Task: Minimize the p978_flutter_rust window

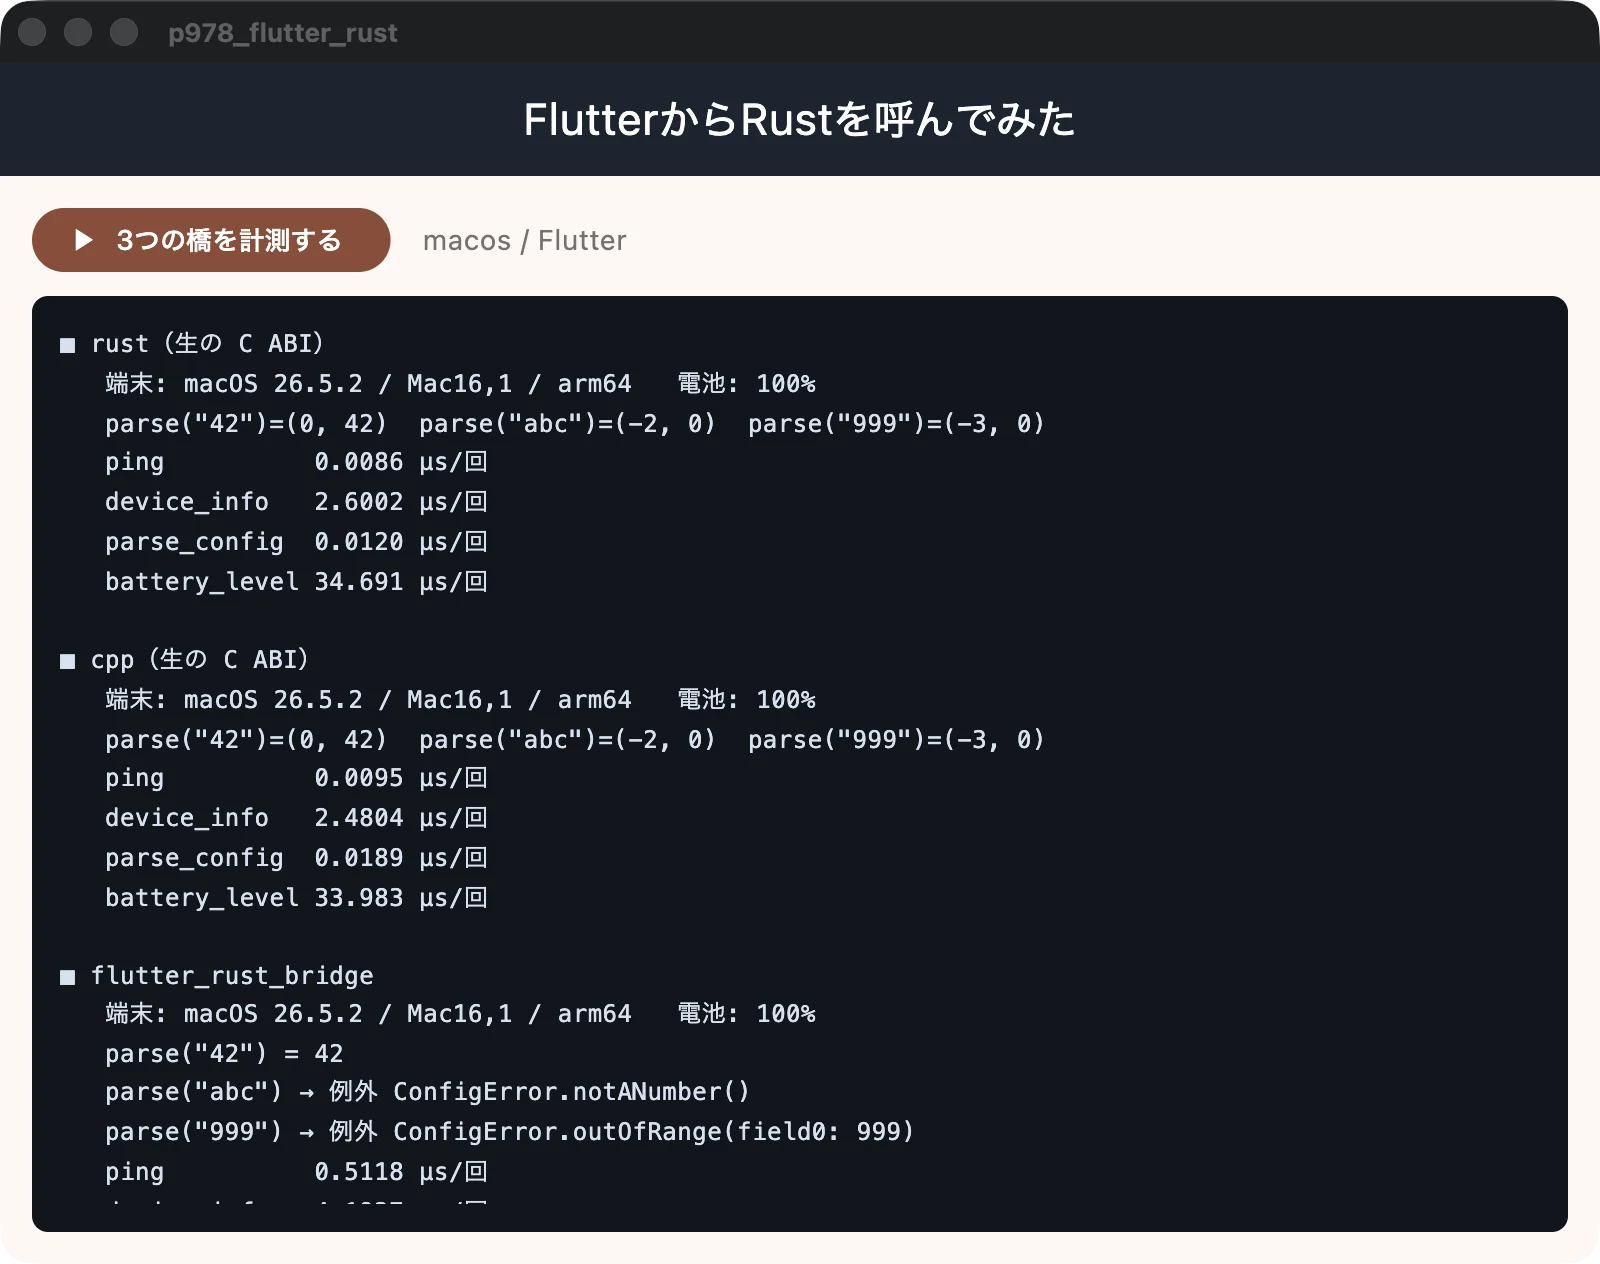Action: tap(78, 32)
